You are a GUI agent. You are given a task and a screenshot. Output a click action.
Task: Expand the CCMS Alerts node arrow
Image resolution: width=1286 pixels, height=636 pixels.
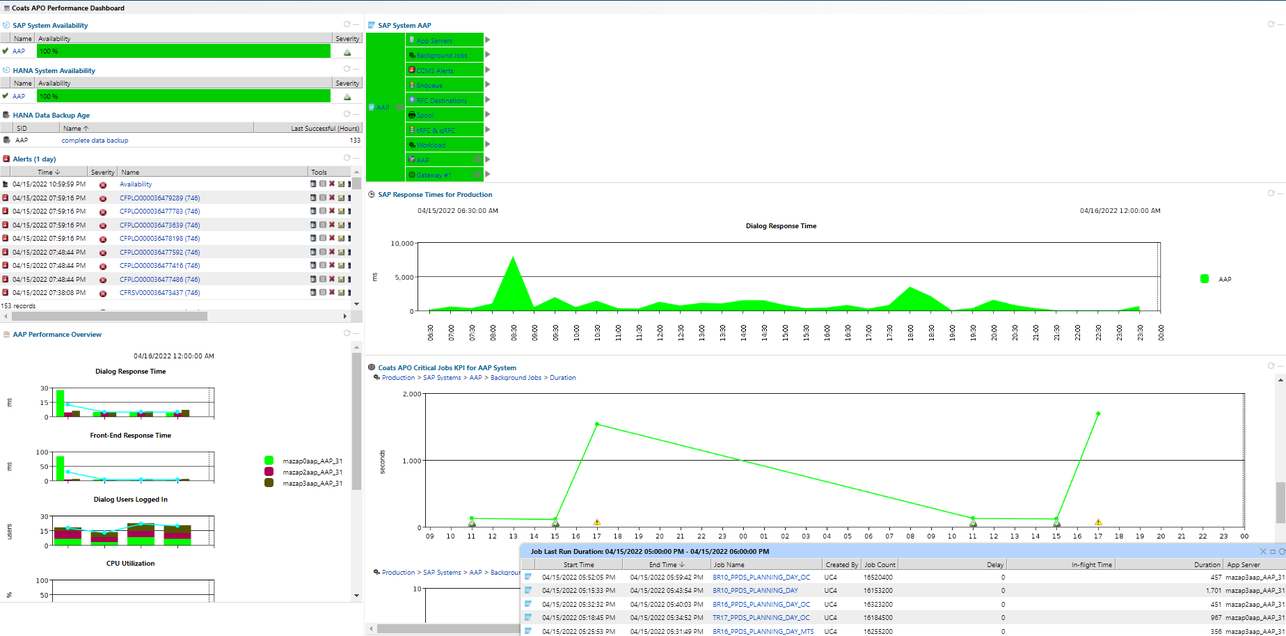(488, 70)
